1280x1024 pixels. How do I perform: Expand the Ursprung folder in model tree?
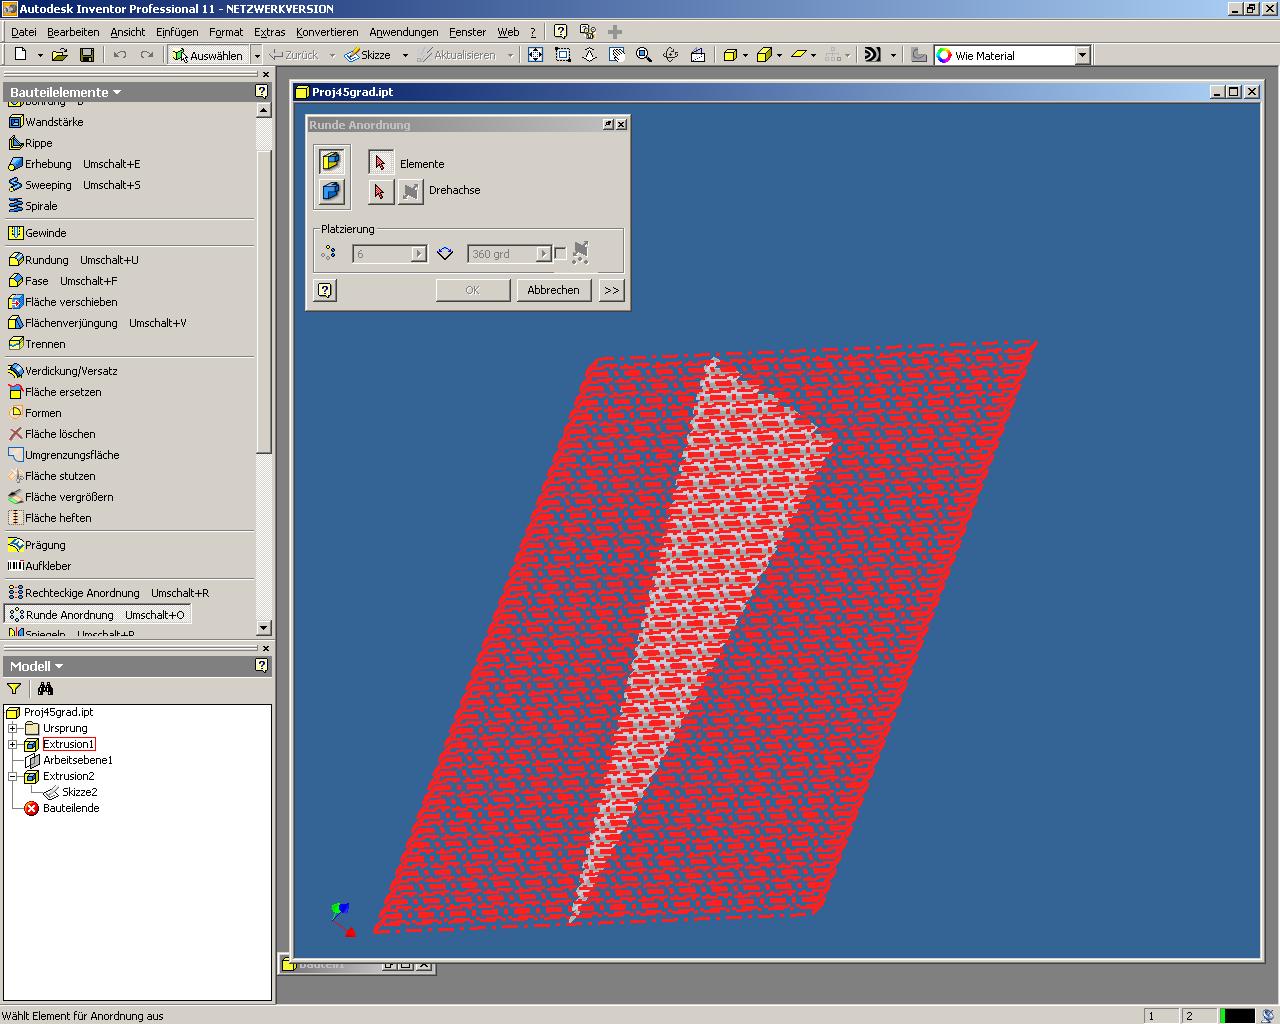click(13, 728)
